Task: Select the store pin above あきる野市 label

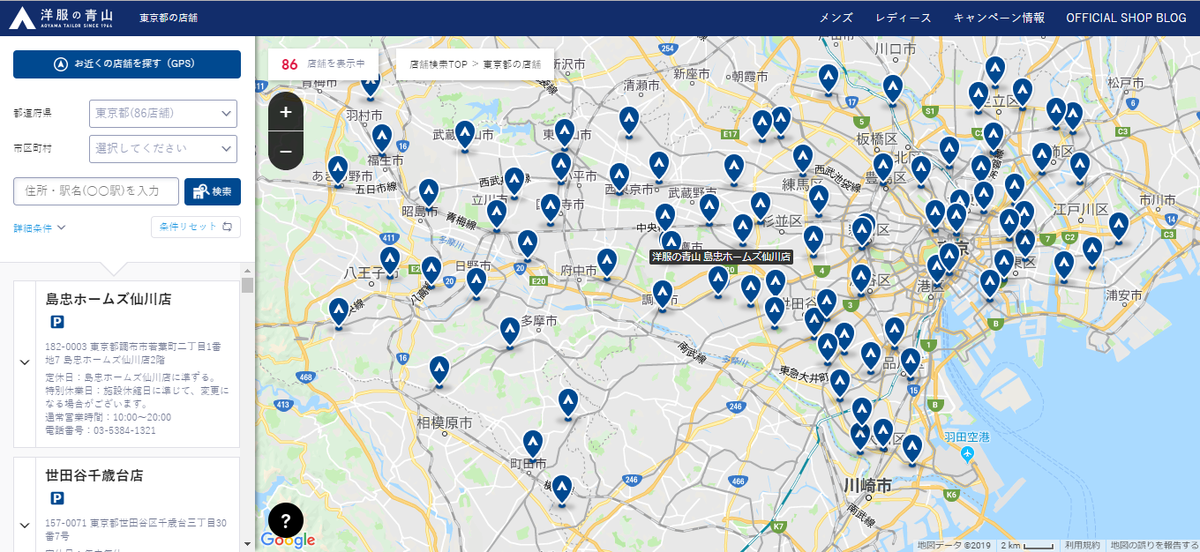Action: pyautogui.click(x=338, y=171)
